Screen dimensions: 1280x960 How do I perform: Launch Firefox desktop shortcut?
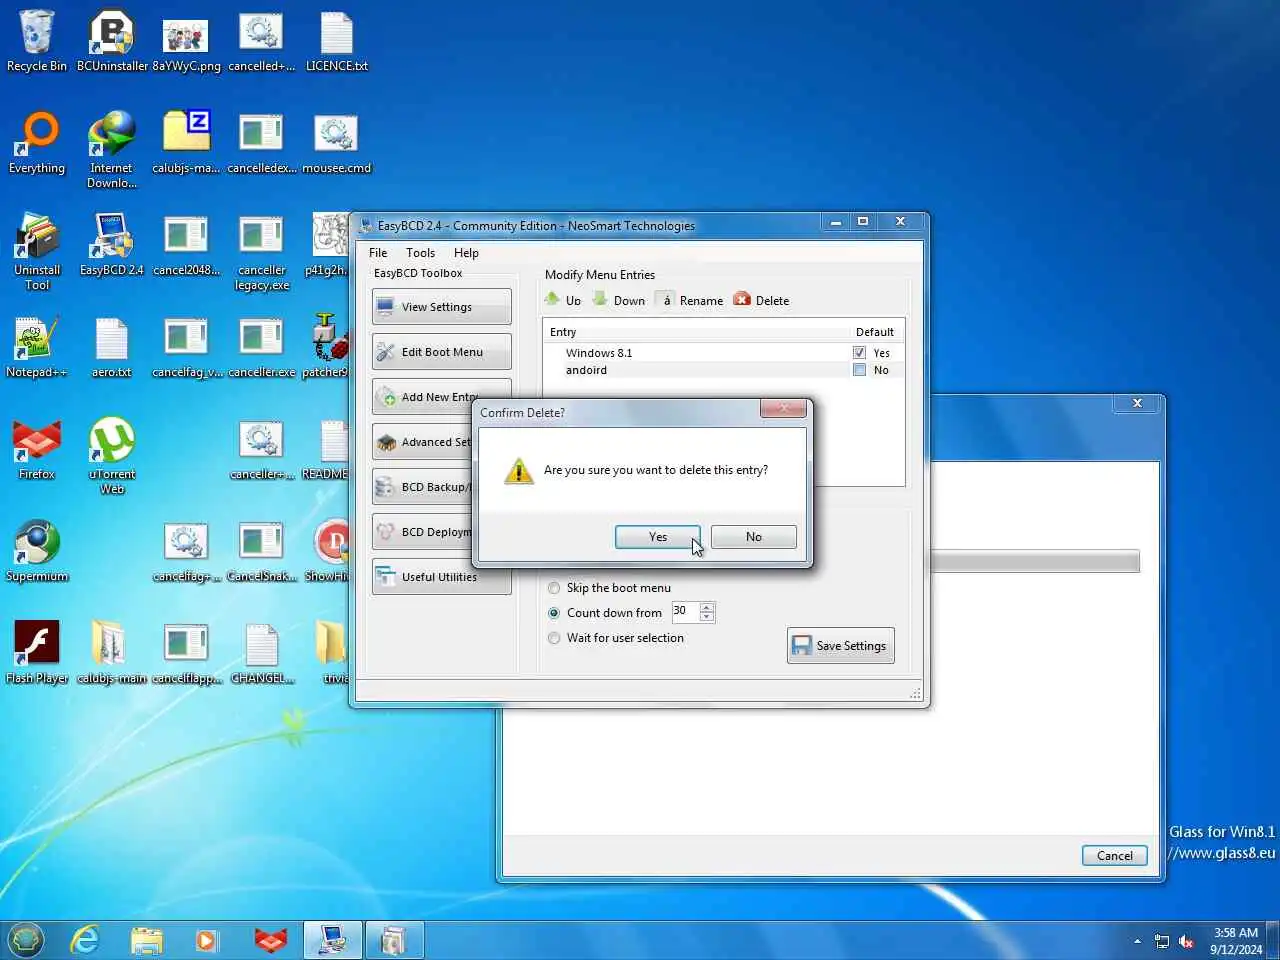pos(37,450)
